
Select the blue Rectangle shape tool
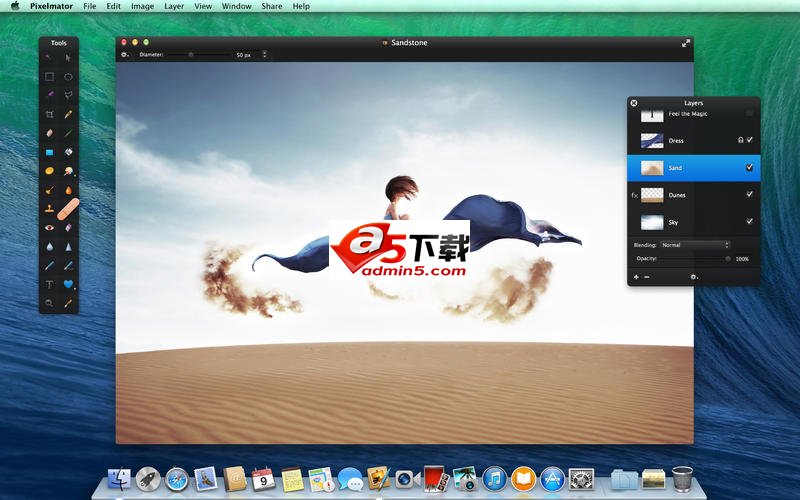coord(49,152)
